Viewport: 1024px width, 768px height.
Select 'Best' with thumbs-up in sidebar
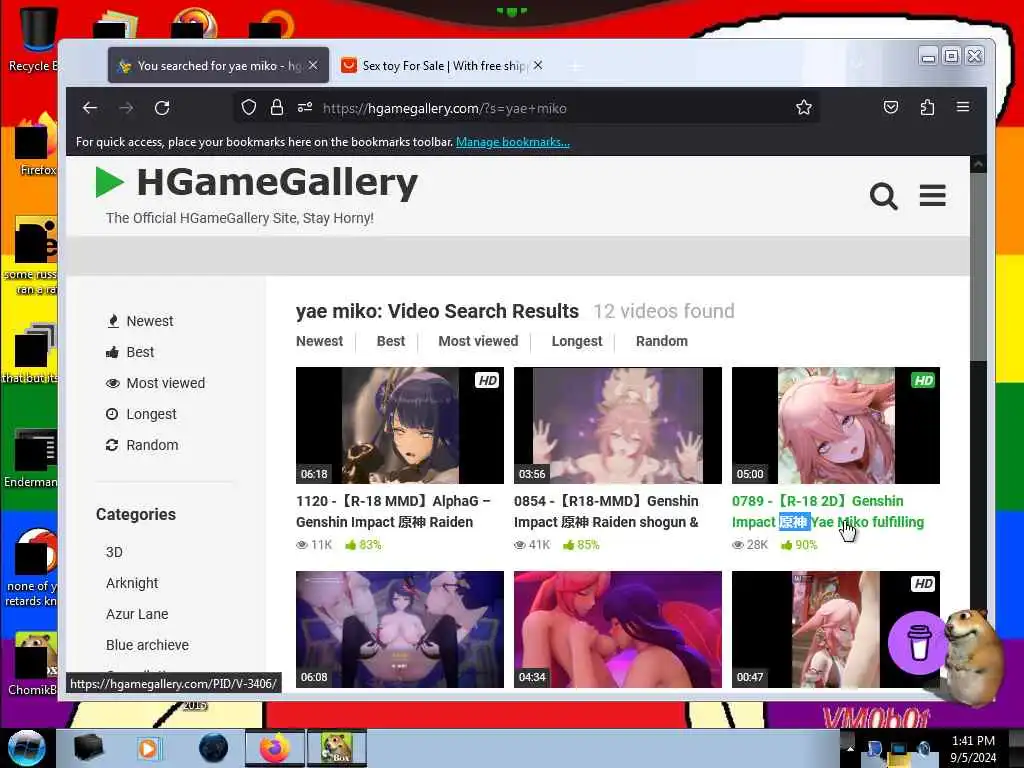131,352
